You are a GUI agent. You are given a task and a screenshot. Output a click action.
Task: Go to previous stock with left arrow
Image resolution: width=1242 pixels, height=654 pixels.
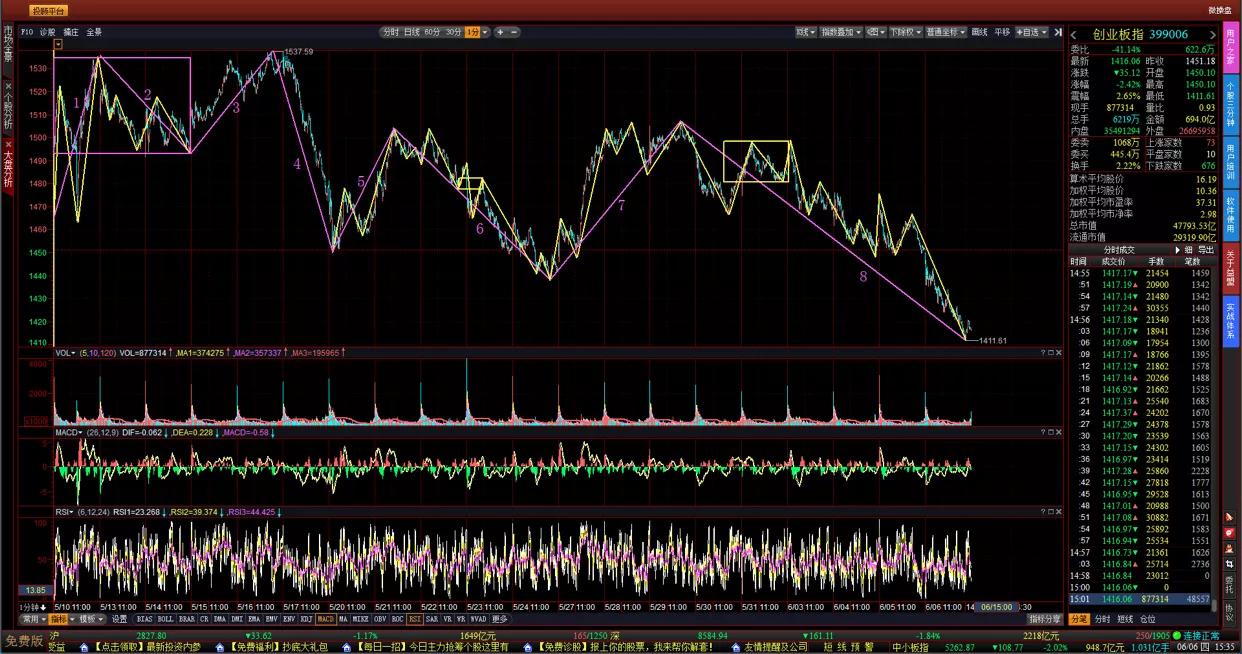(x=1074, y=34)
